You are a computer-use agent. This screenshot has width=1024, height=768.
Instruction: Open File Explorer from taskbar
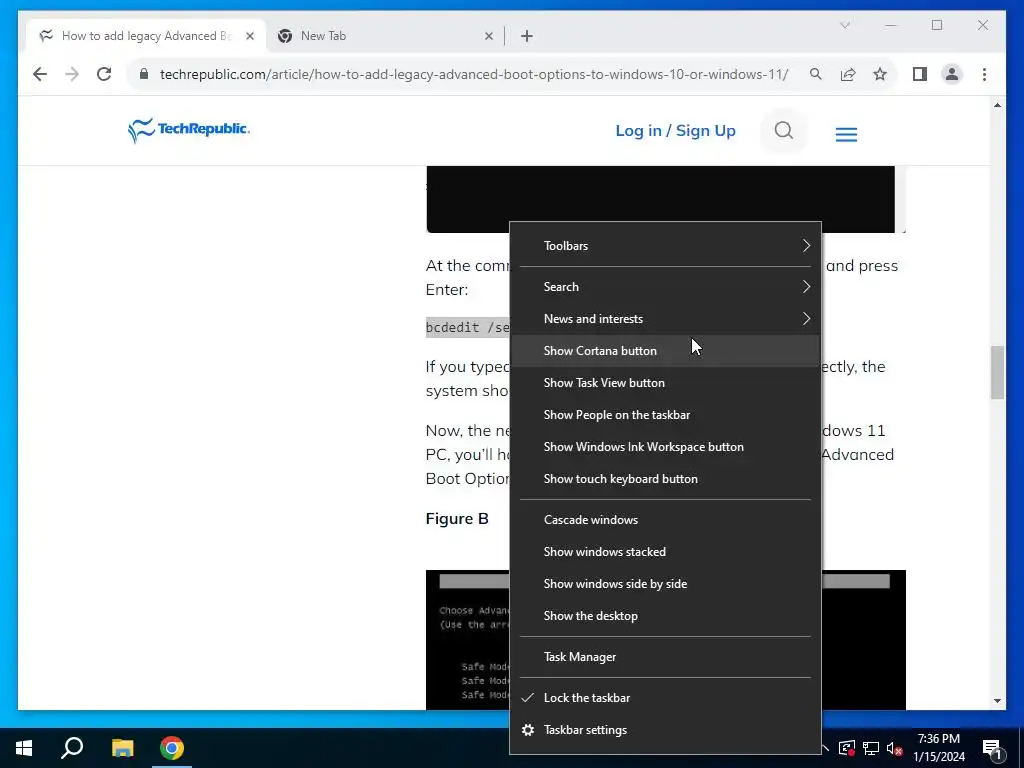pyautogui.click(x=122, y=748)
